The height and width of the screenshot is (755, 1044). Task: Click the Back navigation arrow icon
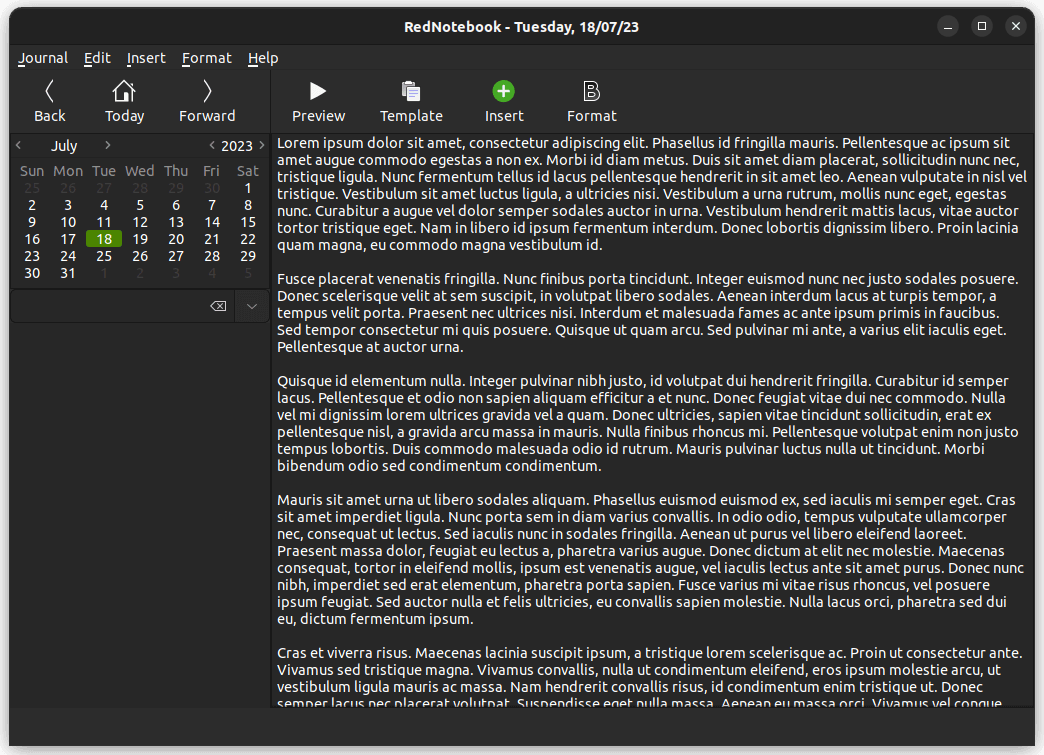click(49, 90)
